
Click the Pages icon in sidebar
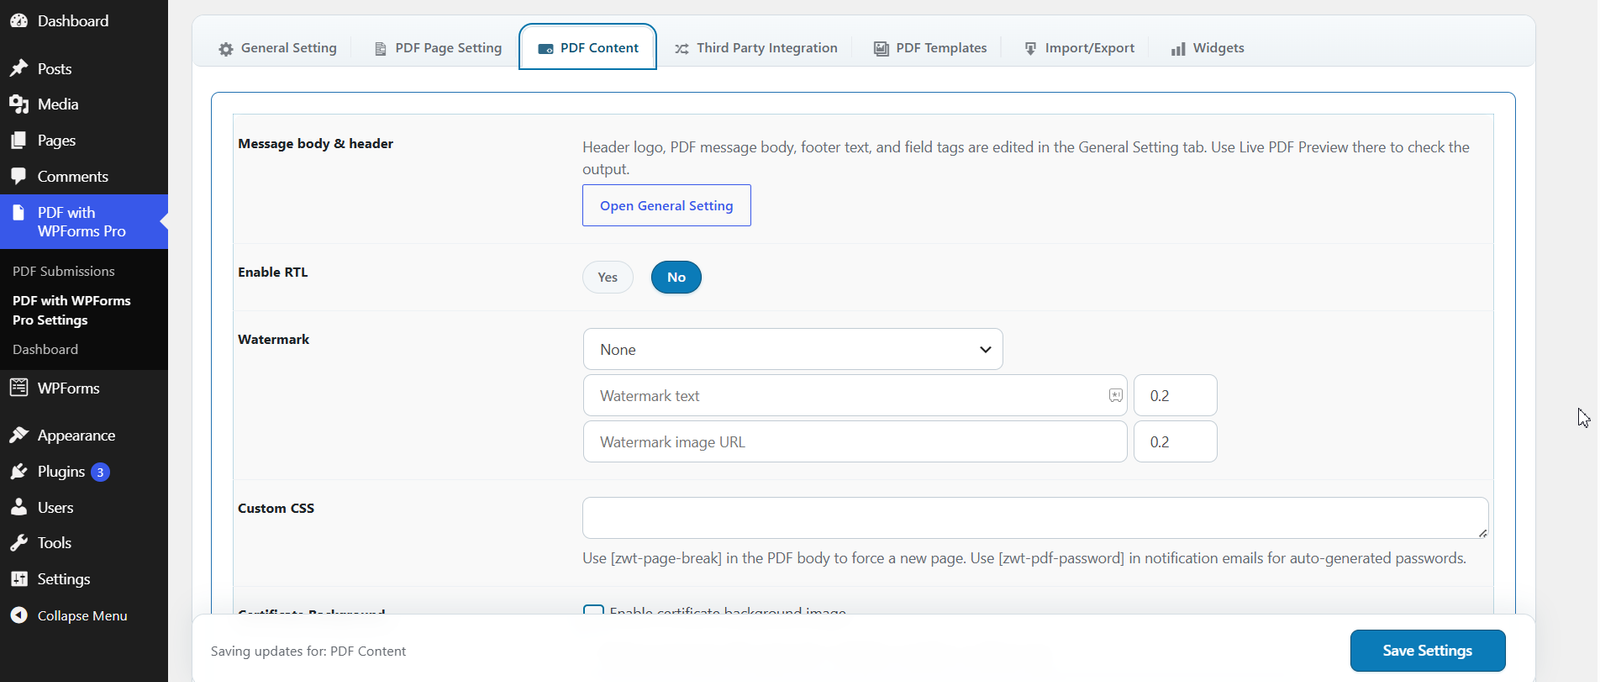pyautogui.click(x=19, y=141)
